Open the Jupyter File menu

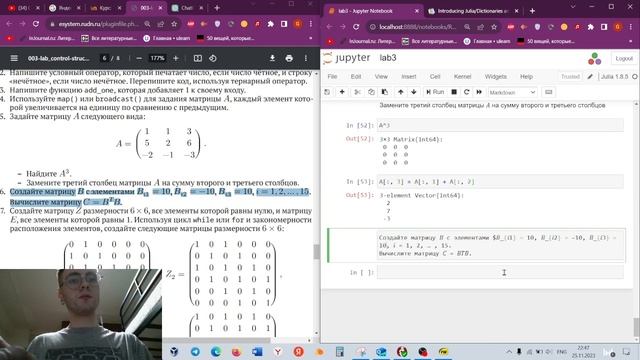[332, 76]
